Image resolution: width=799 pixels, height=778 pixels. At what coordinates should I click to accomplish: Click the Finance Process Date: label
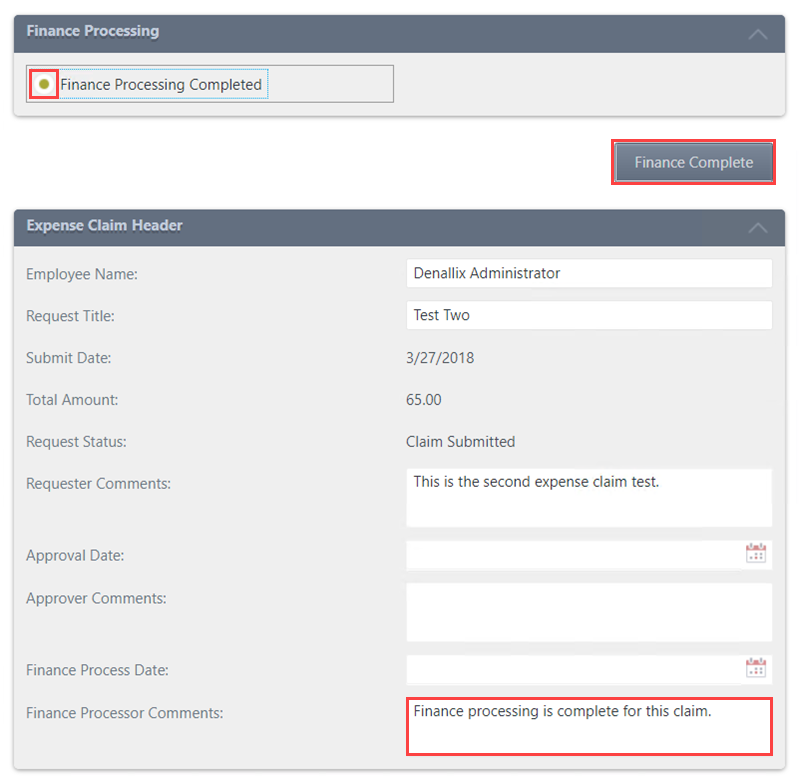tap(97, 669)
